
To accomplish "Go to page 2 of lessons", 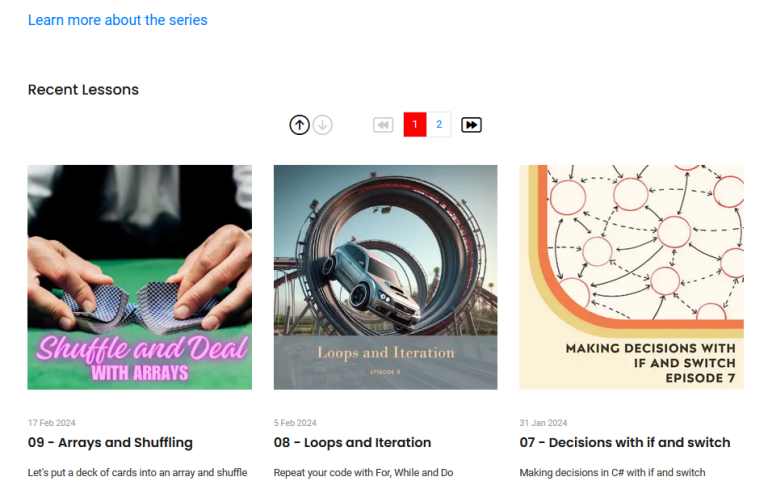I will 439,125.
